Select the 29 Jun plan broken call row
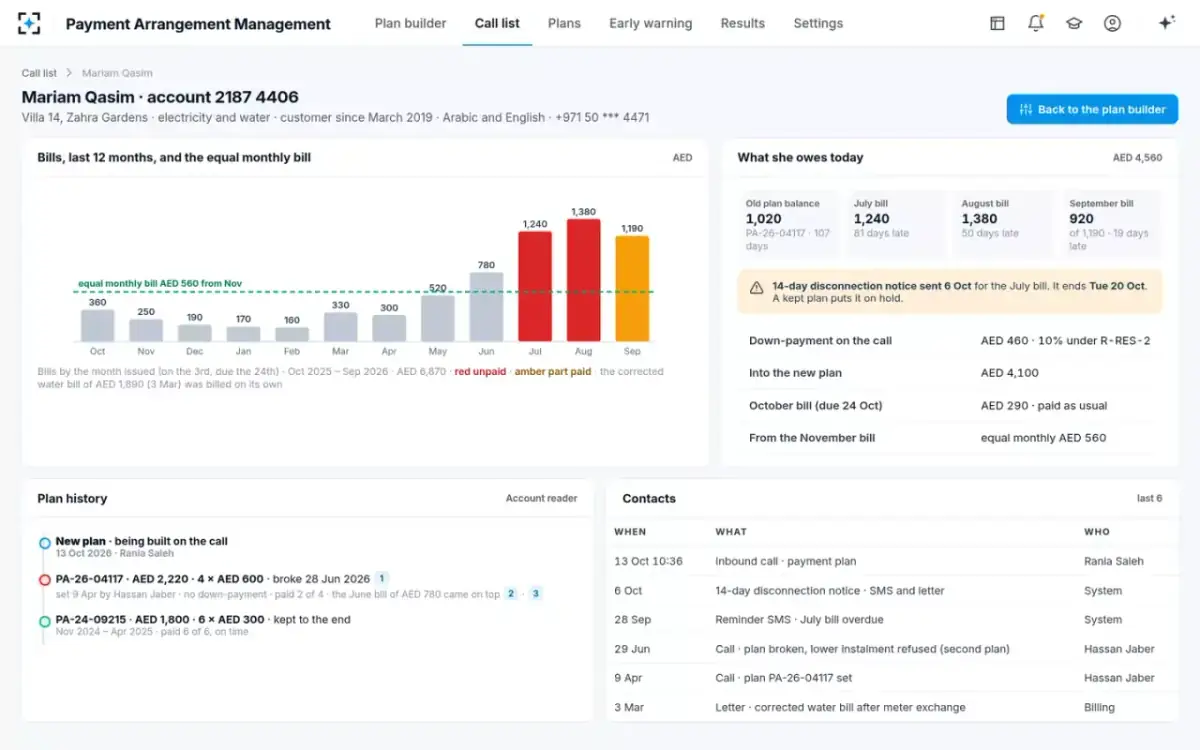This screenshot has height=750, width=1200. tap(892, 649)
